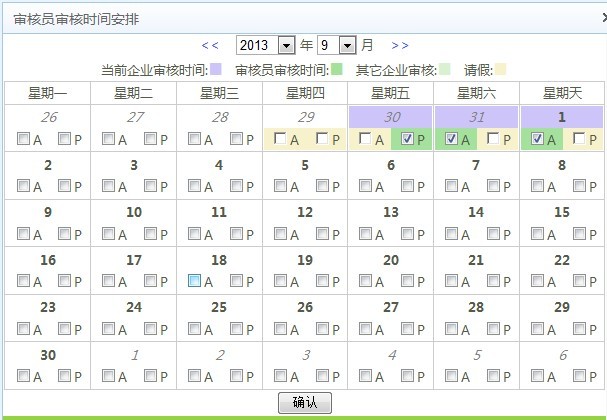Click the date number 25
The height and width of the screenshot is (420, 607).
coord(219,307)
